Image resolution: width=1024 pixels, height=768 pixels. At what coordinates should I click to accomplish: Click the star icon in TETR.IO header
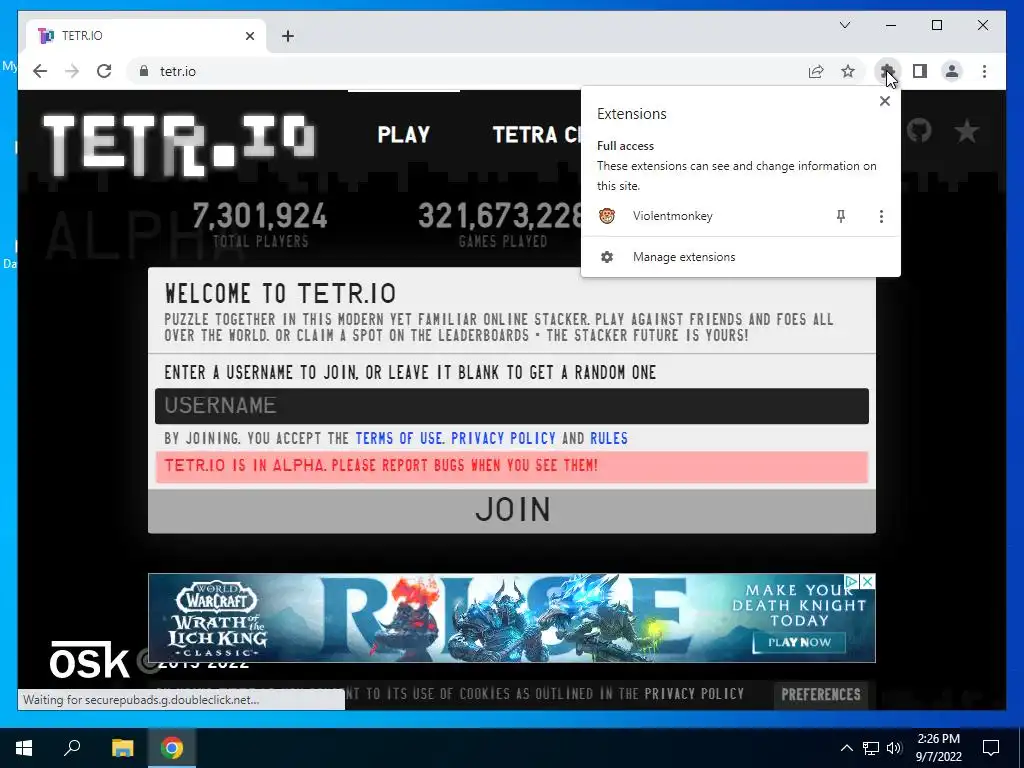[x=967, y=131]
